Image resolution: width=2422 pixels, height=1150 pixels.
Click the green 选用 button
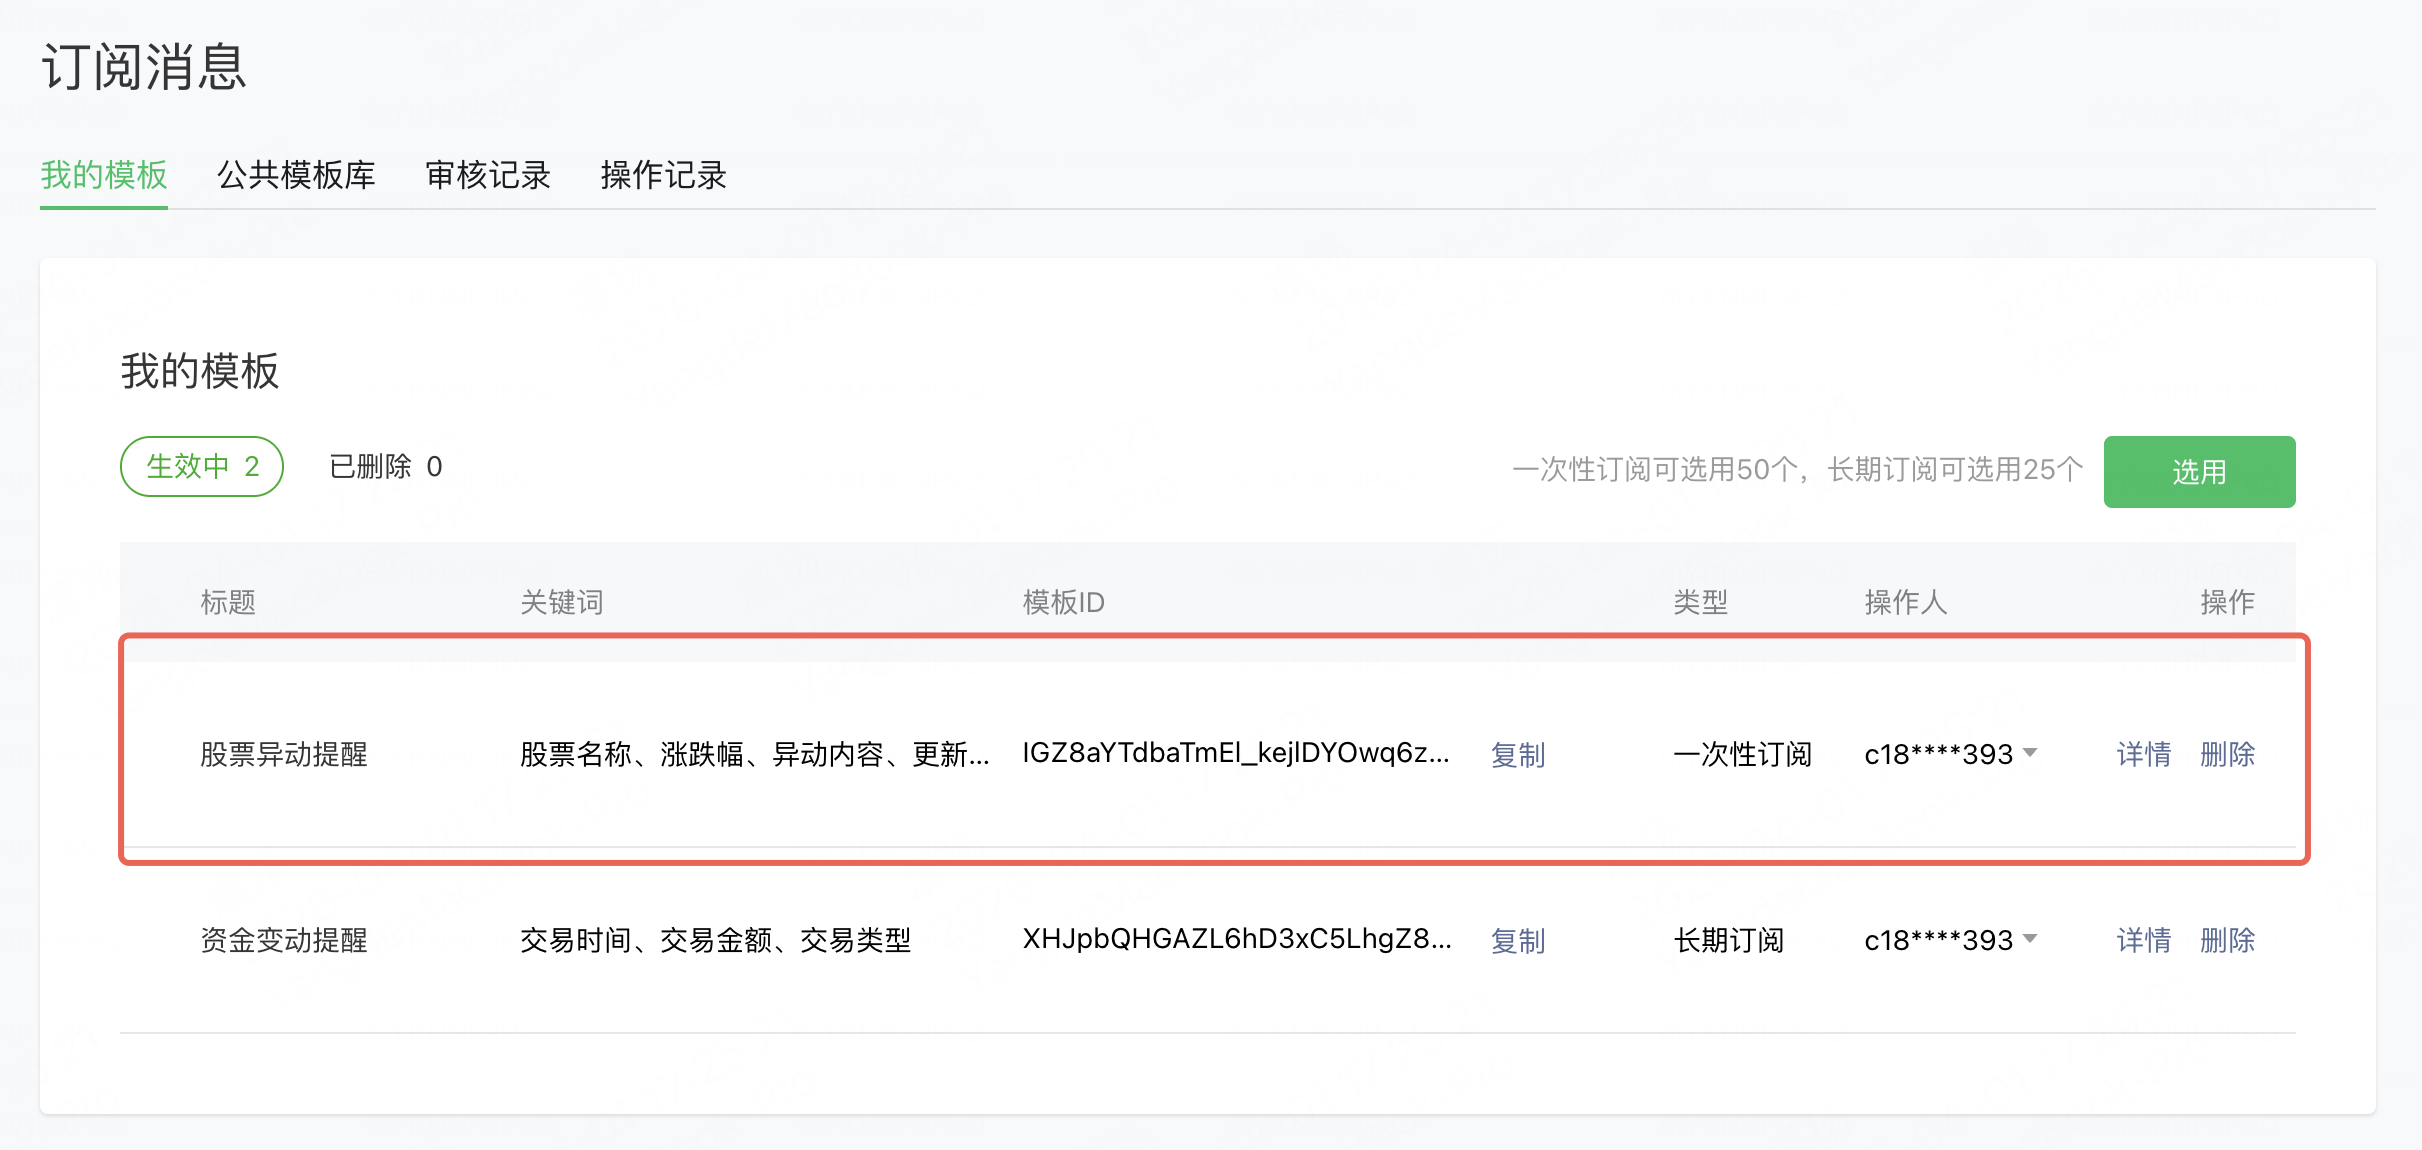[x=2198, y=471]
